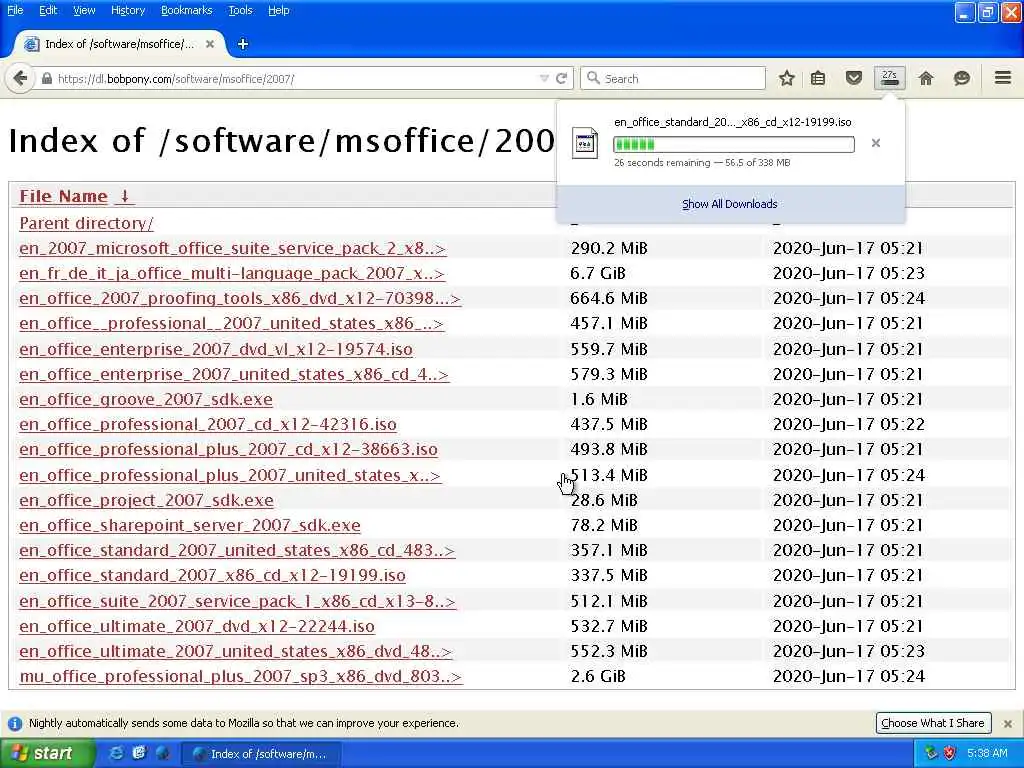Bookmark this page with the star icon
Screen dimensions: 1024x768
point(786,78)
